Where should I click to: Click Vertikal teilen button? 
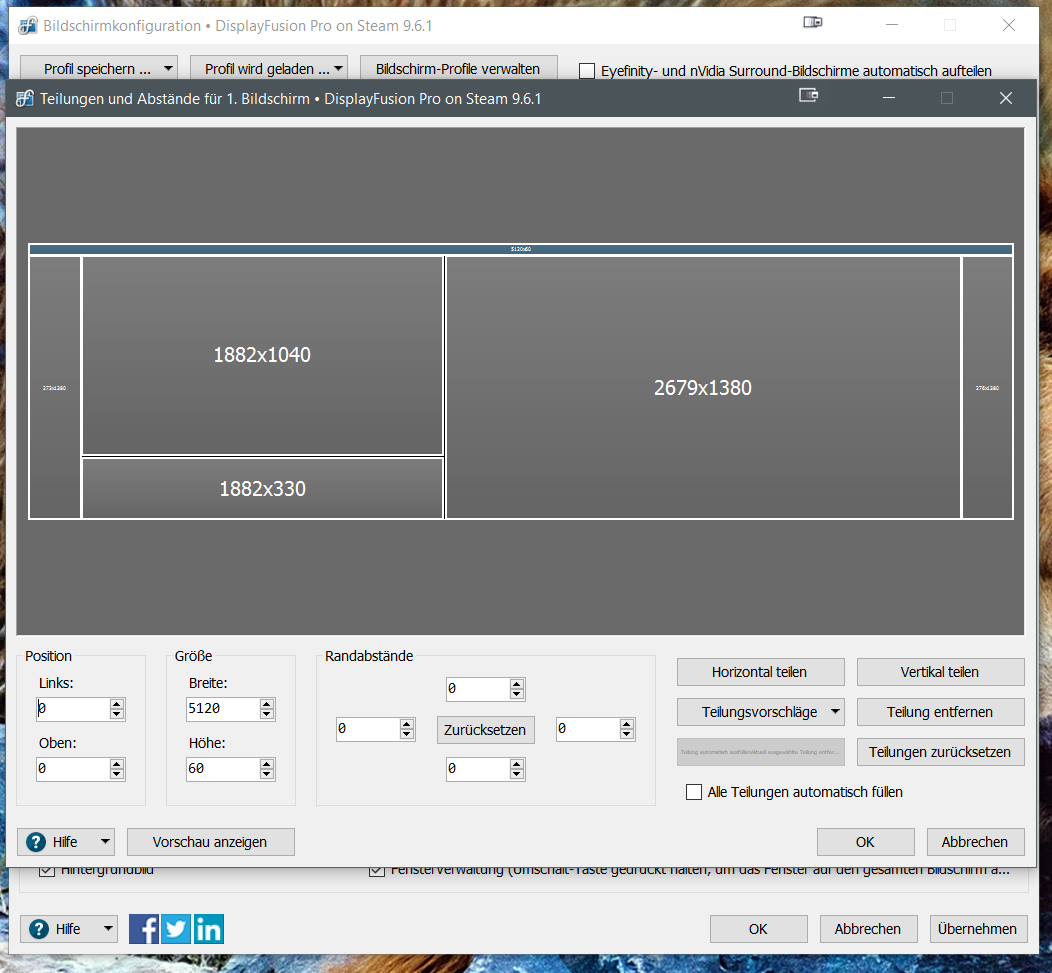click(x=940, y=672)
